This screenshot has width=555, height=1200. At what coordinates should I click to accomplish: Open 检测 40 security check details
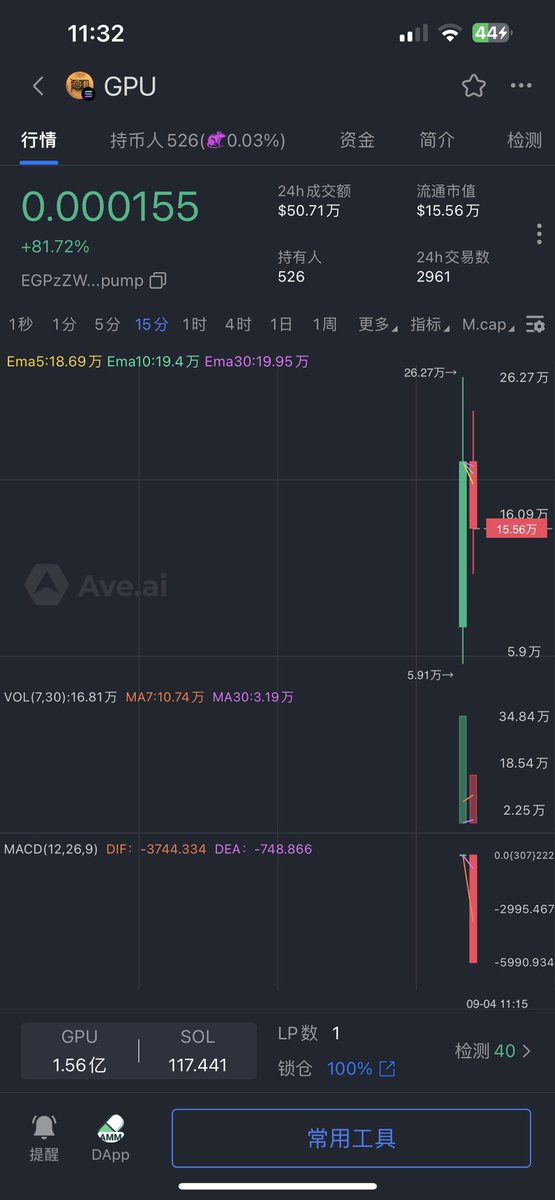493,1051
